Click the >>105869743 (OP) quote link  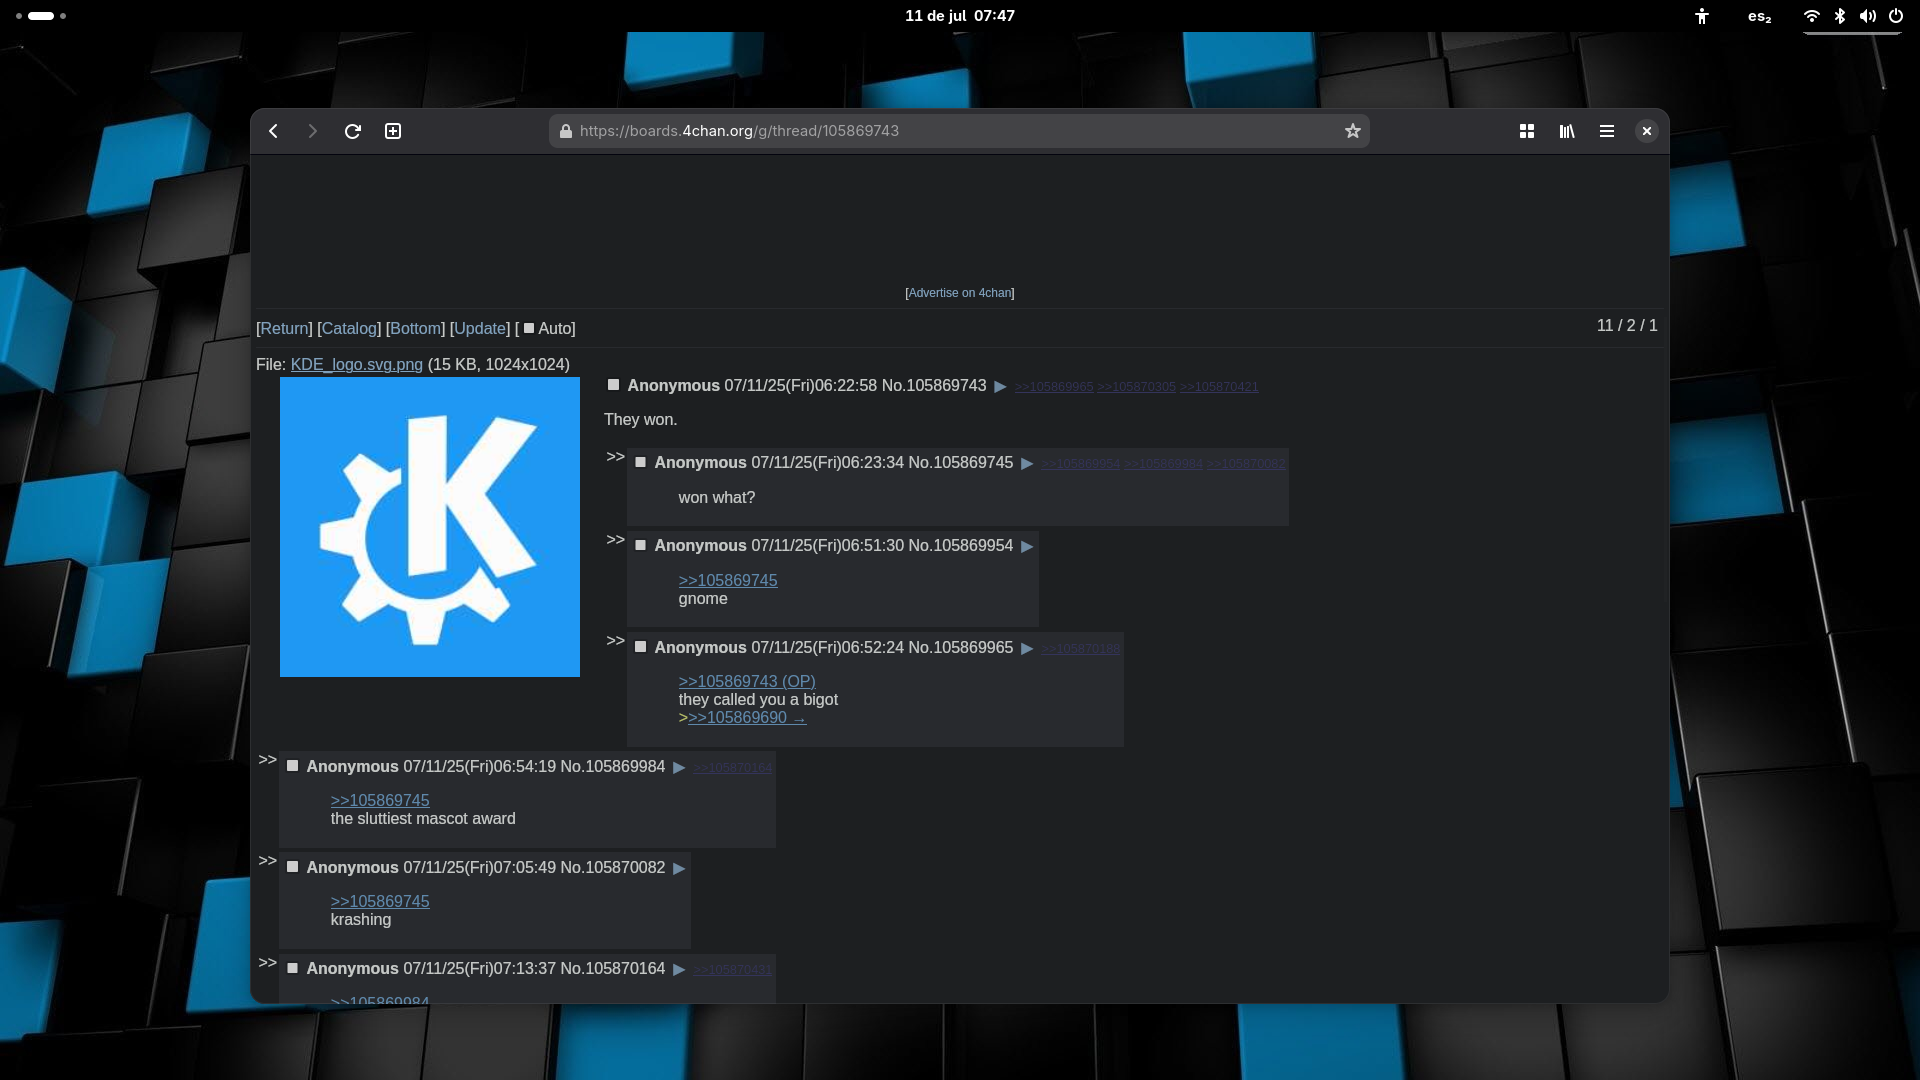(x=747, y=681)
